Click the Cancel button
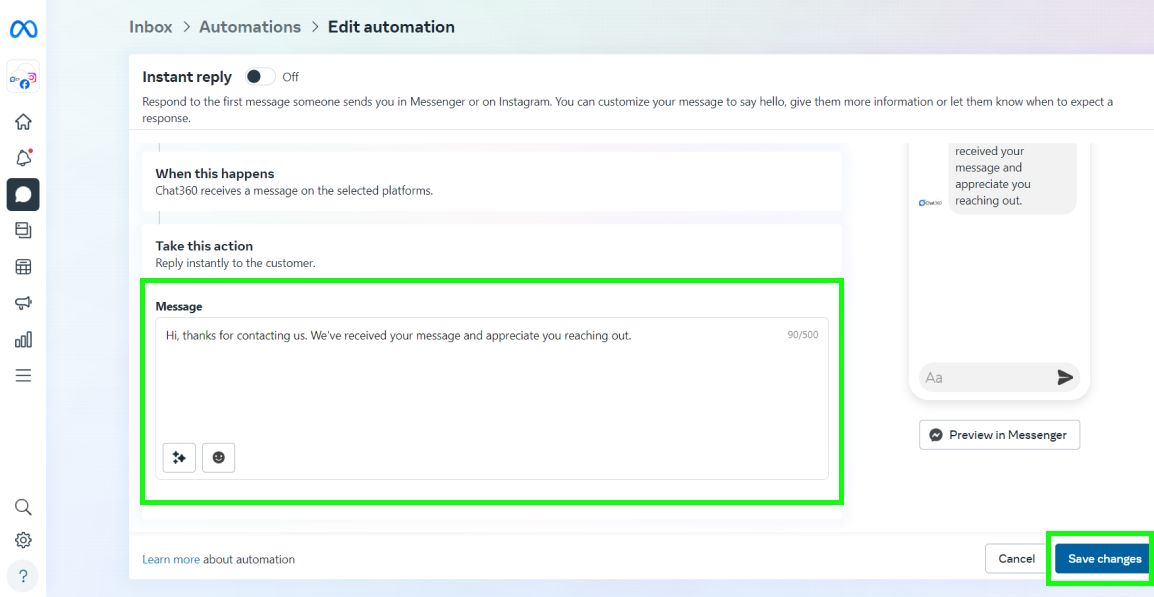The height and width of the screenshot is (597, 1154). pos(1016,559)
